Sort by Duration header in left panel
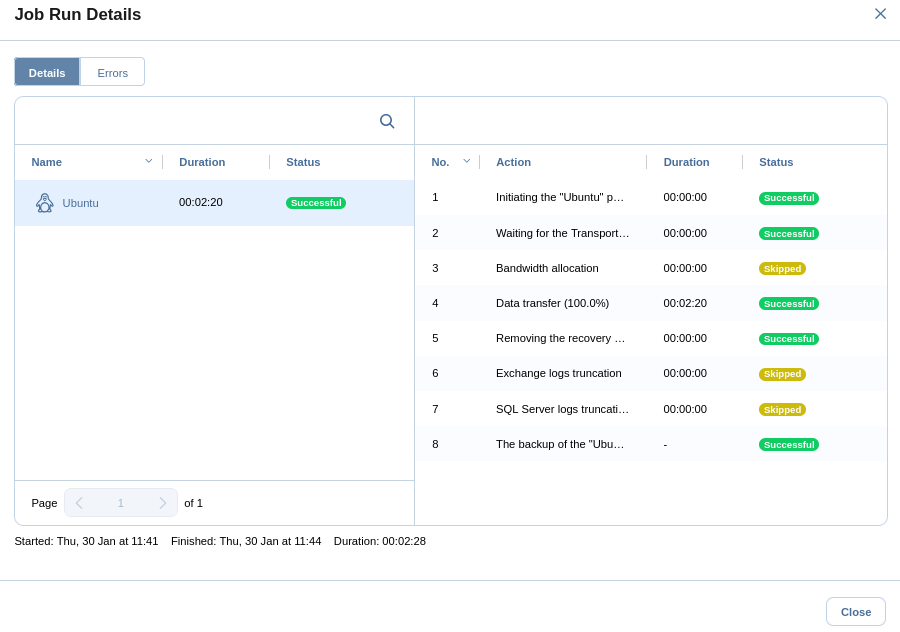The image size is (900, 632). point(202,162)
